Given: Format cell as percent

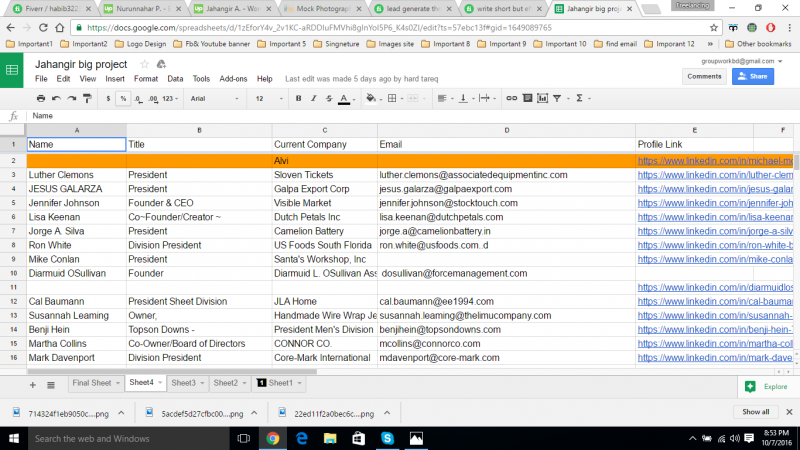Looking at the screenshot, I should click(123, 98).
